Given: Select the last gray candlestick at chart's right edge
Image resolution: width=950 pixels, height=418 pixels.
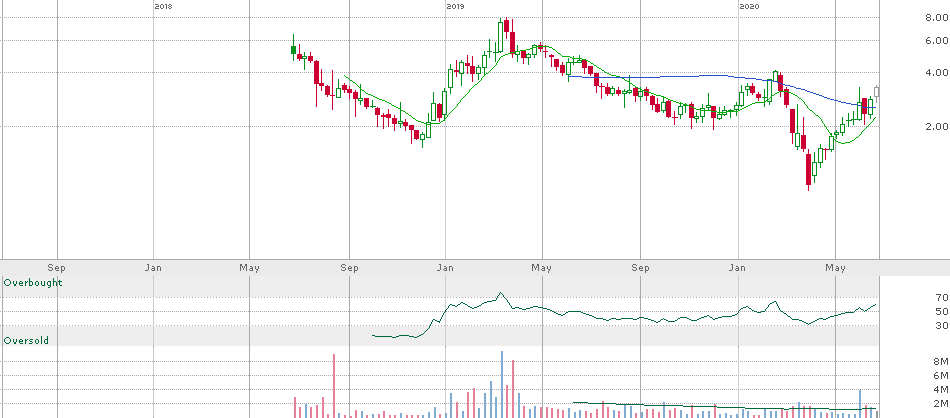Looking at the screenshot, I should [x=876, y=93].
